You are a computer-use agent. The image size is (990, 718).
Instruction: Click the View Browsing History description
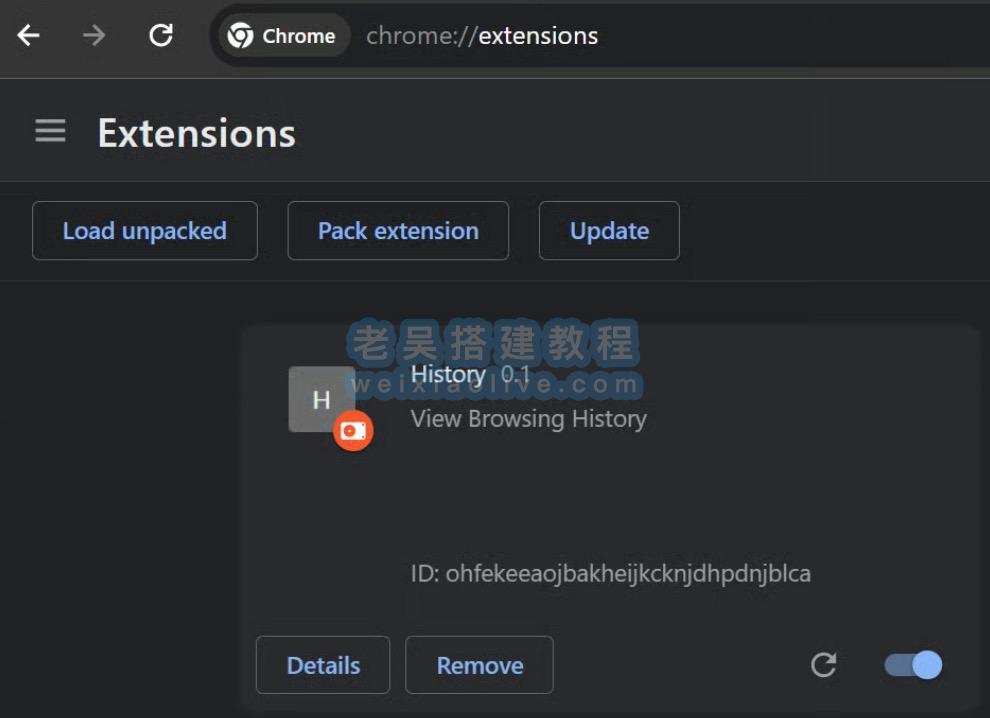528,418
